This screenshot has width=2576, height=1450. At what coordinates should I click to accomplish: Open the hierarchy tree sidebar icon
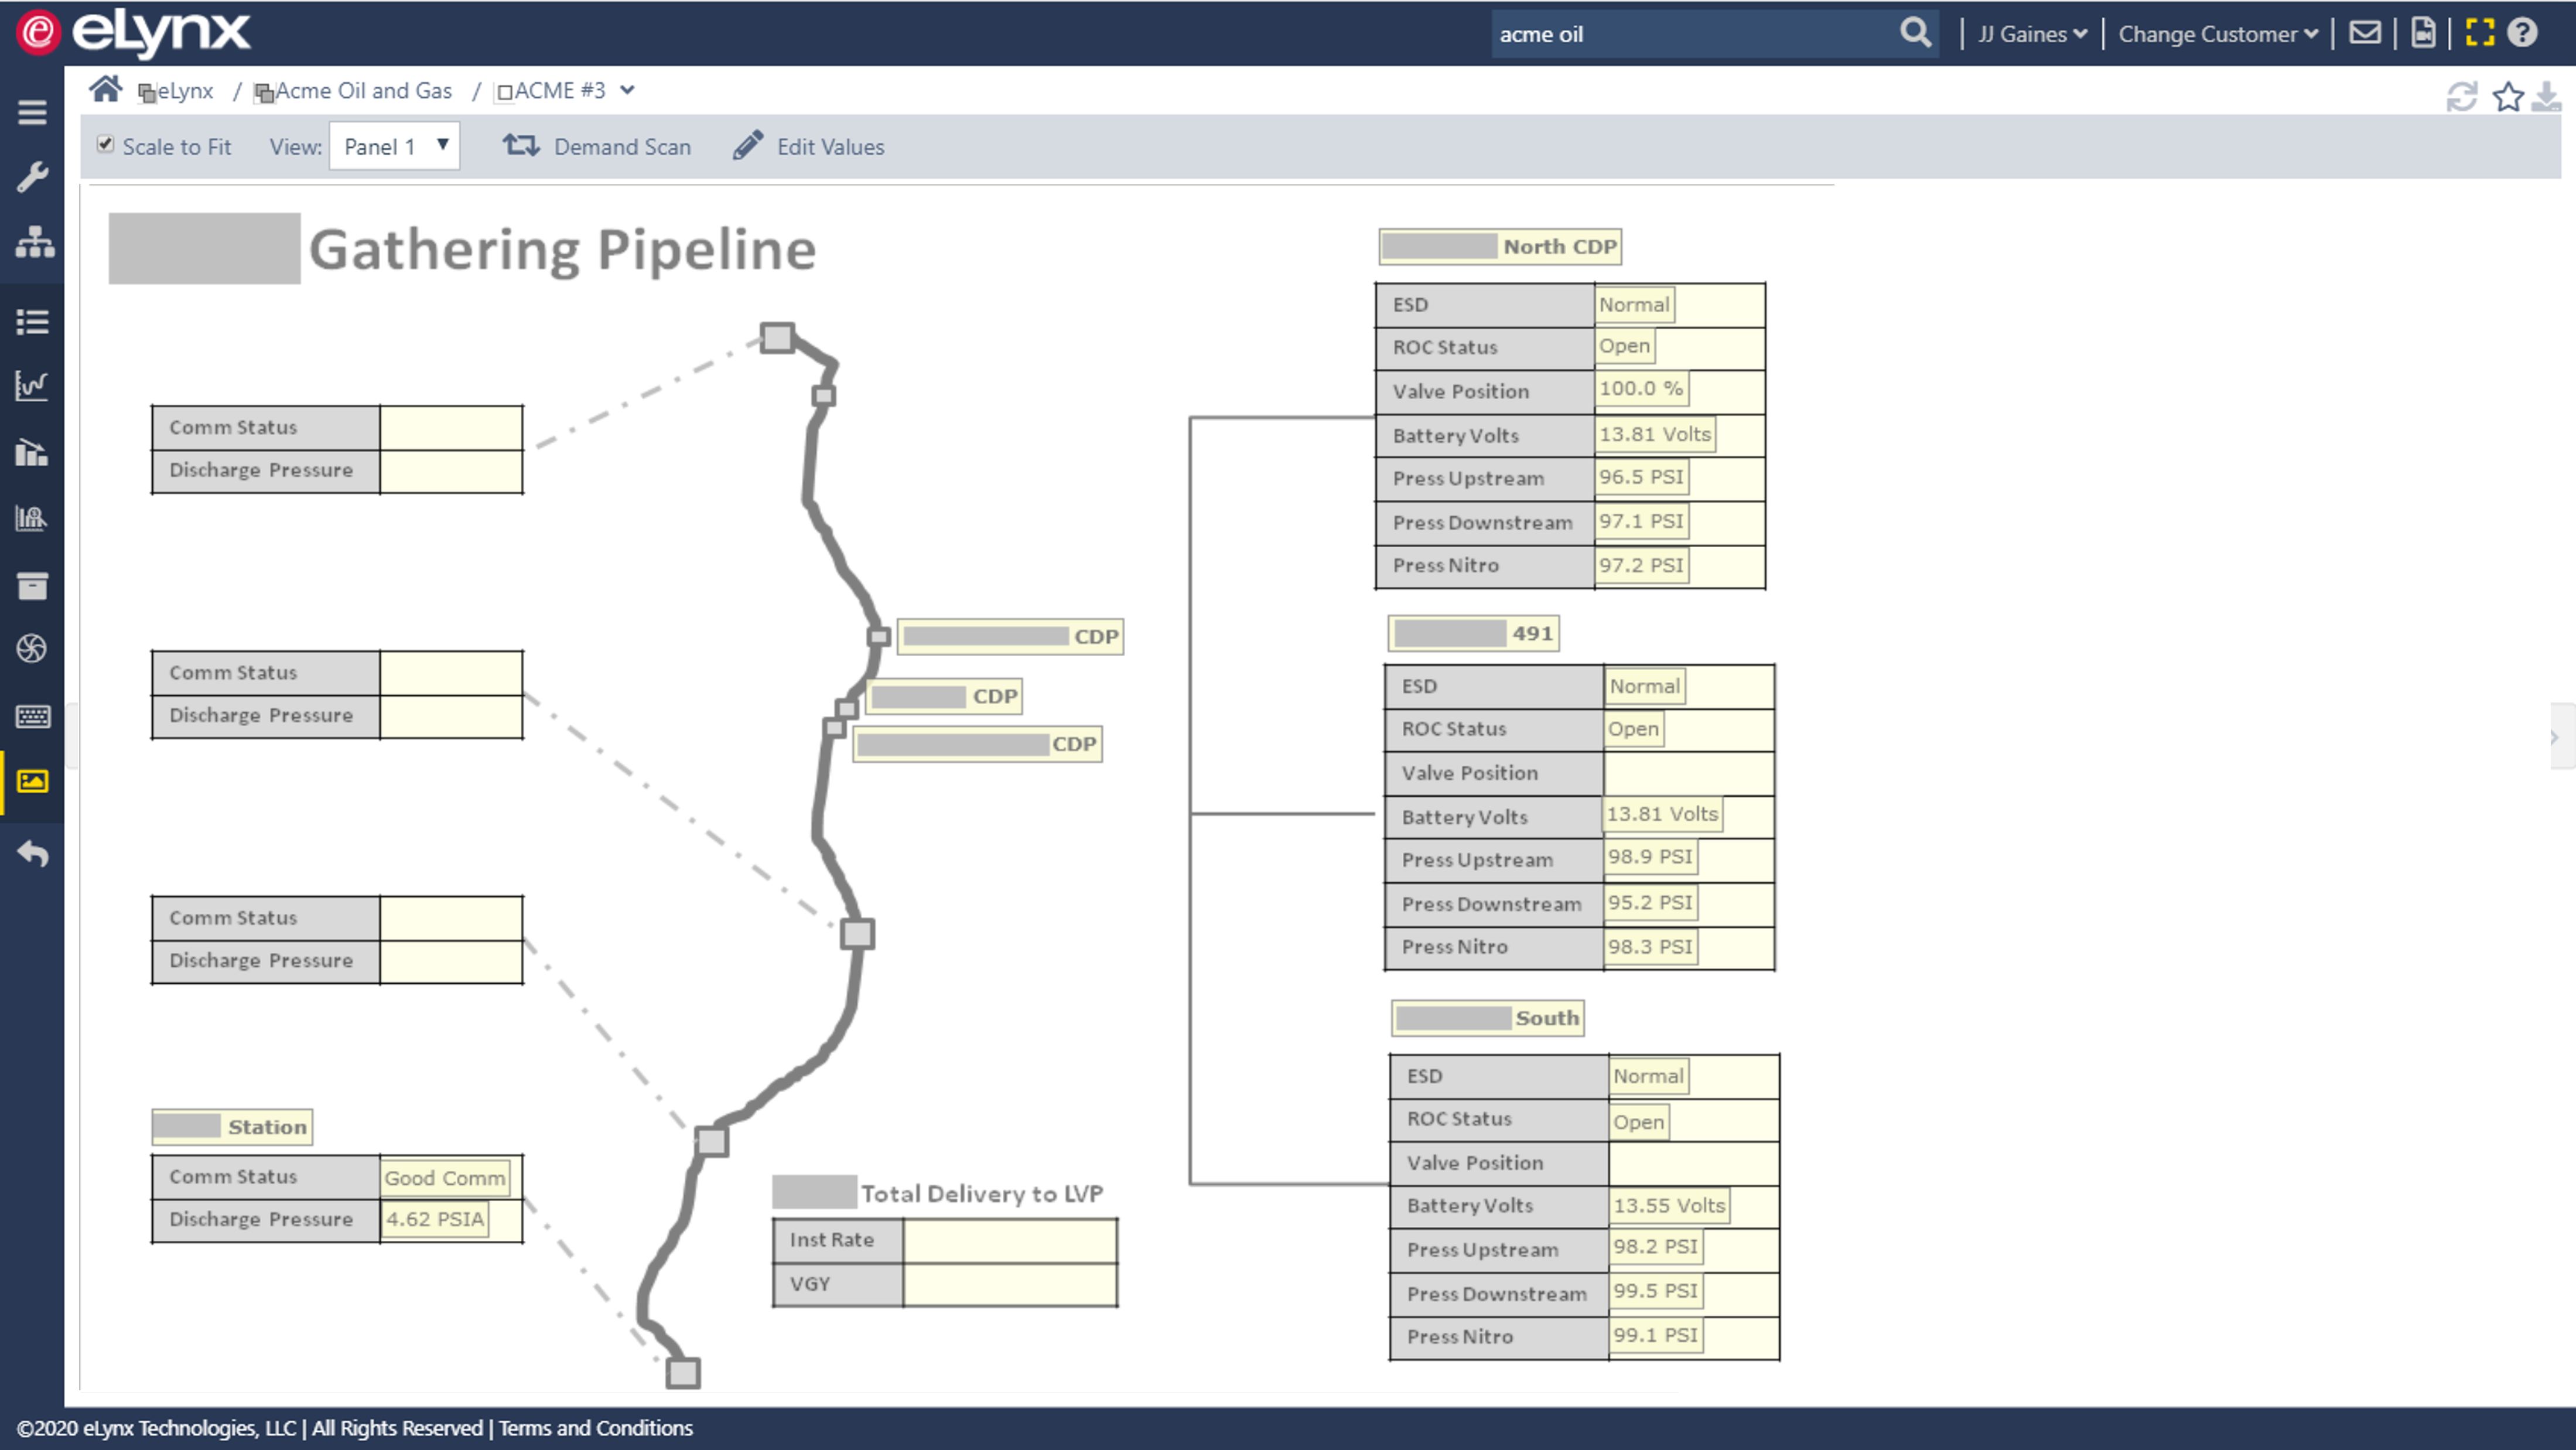pos(34,242)
